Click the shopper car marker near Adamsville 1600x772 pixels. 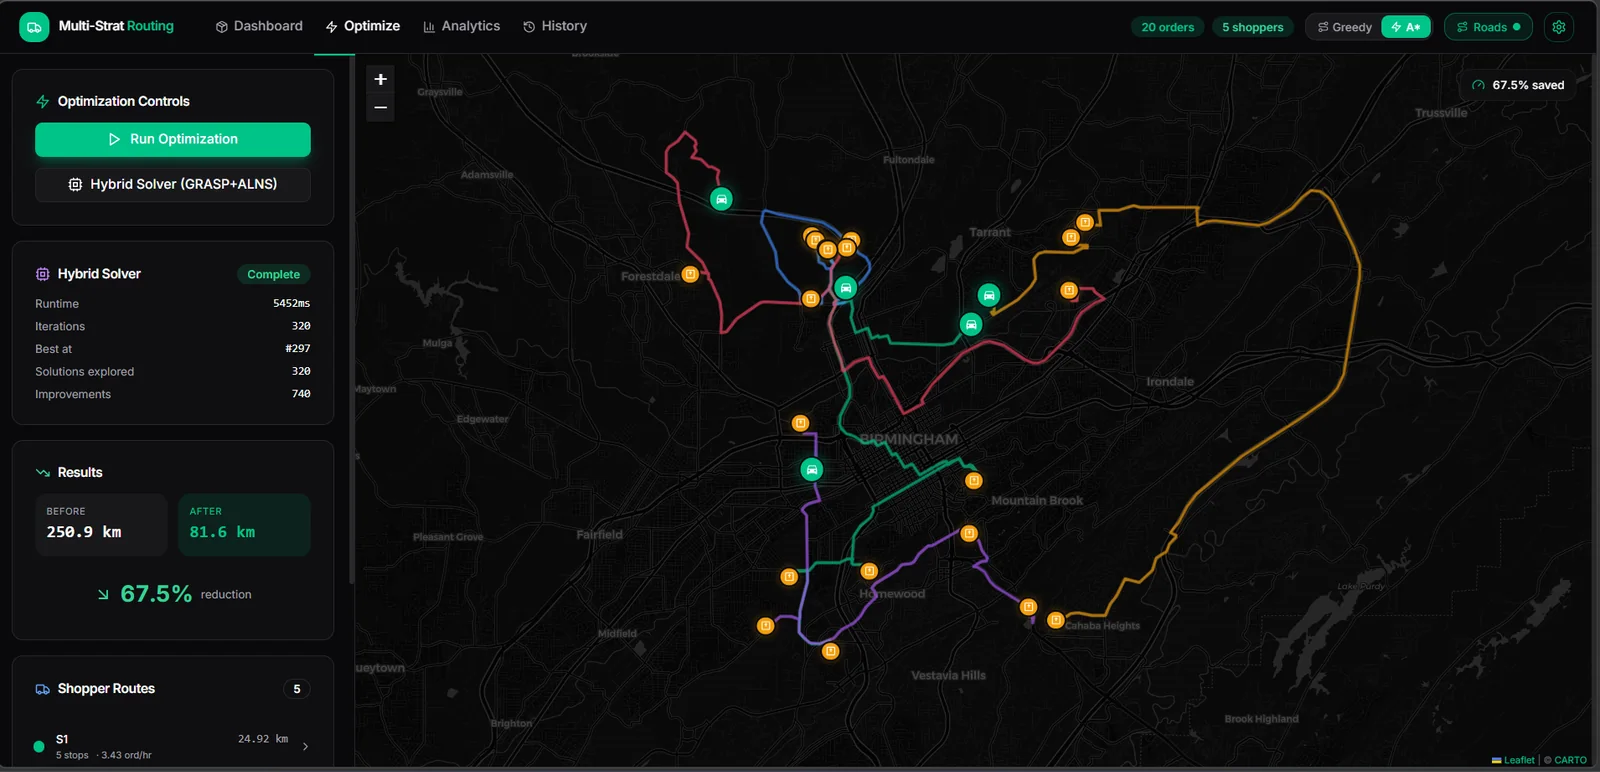point(721,199)
